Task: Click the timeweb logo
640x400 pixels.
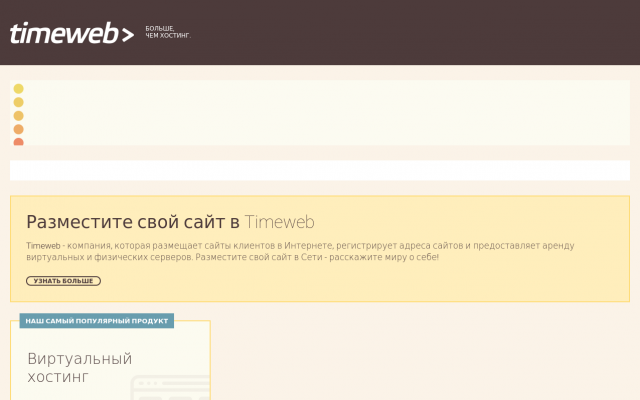Action: coord(72,33)
